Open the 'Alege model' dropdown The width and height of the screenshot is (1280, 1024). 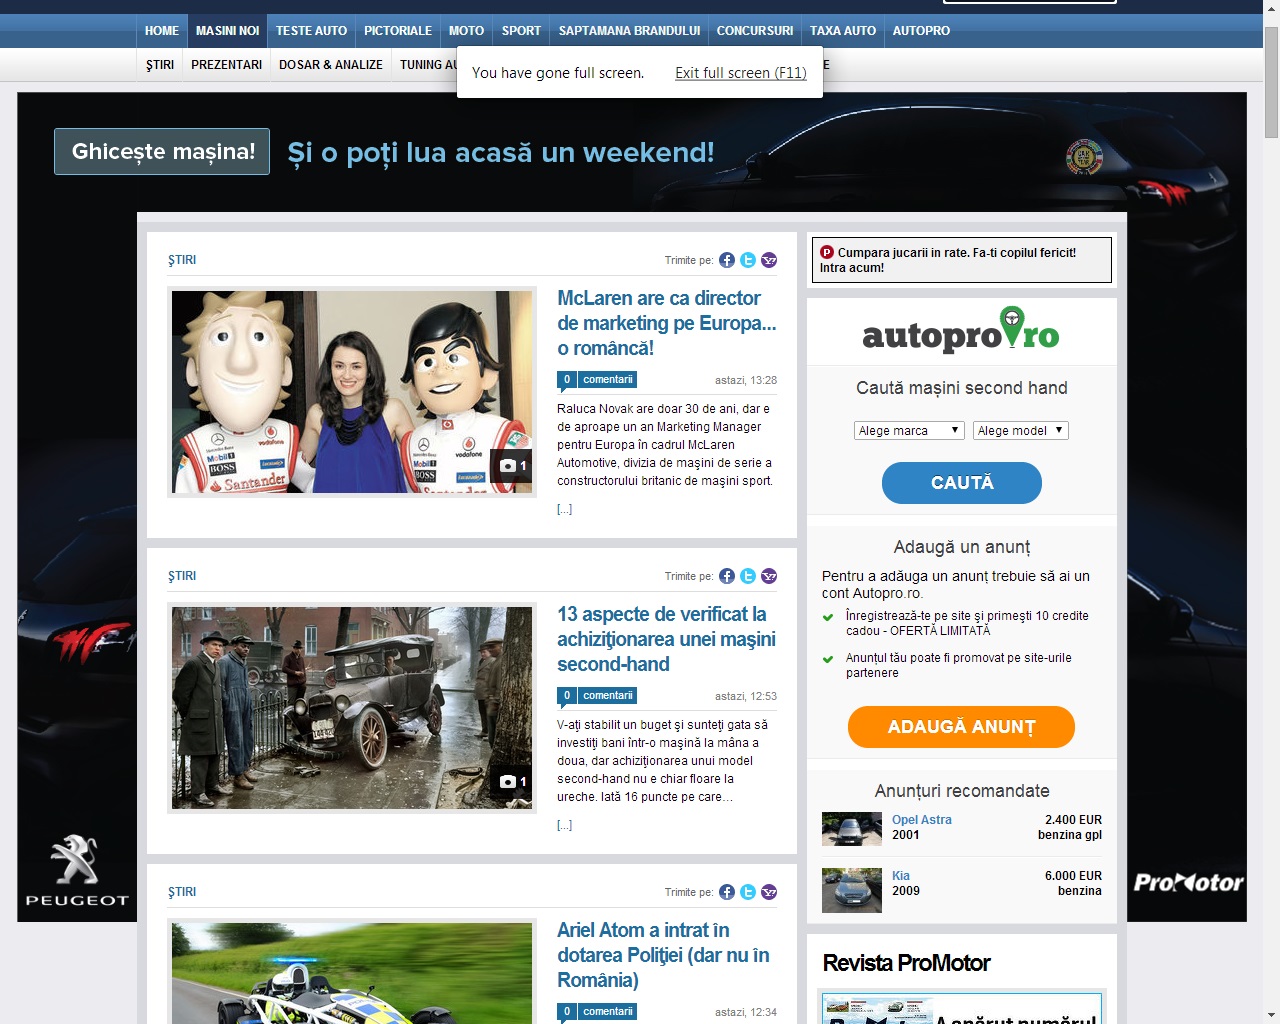click(1020, 430)
